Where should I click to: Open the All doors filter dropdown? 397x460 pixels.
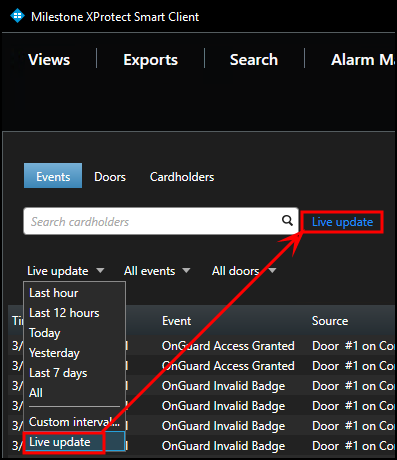[x=244, y=271]
